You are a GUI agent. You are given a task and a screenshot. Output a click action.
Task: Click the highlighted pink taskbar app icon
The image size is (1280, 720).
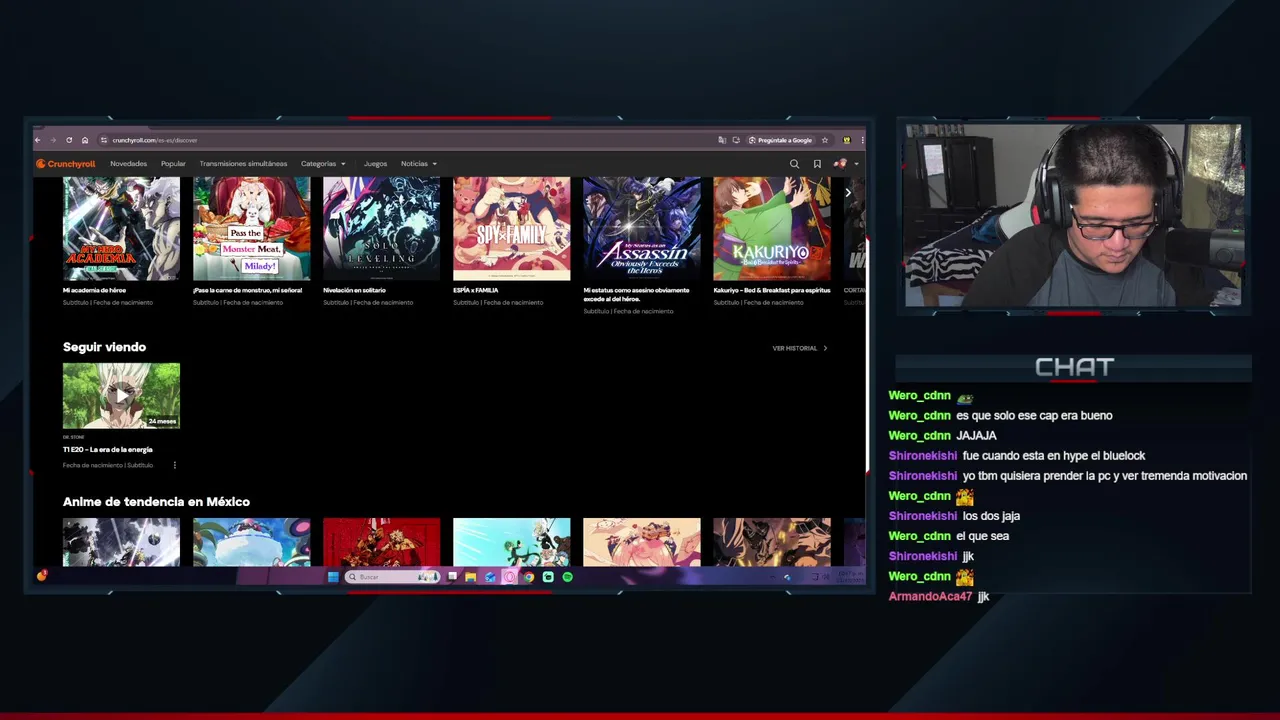(509, 577)
